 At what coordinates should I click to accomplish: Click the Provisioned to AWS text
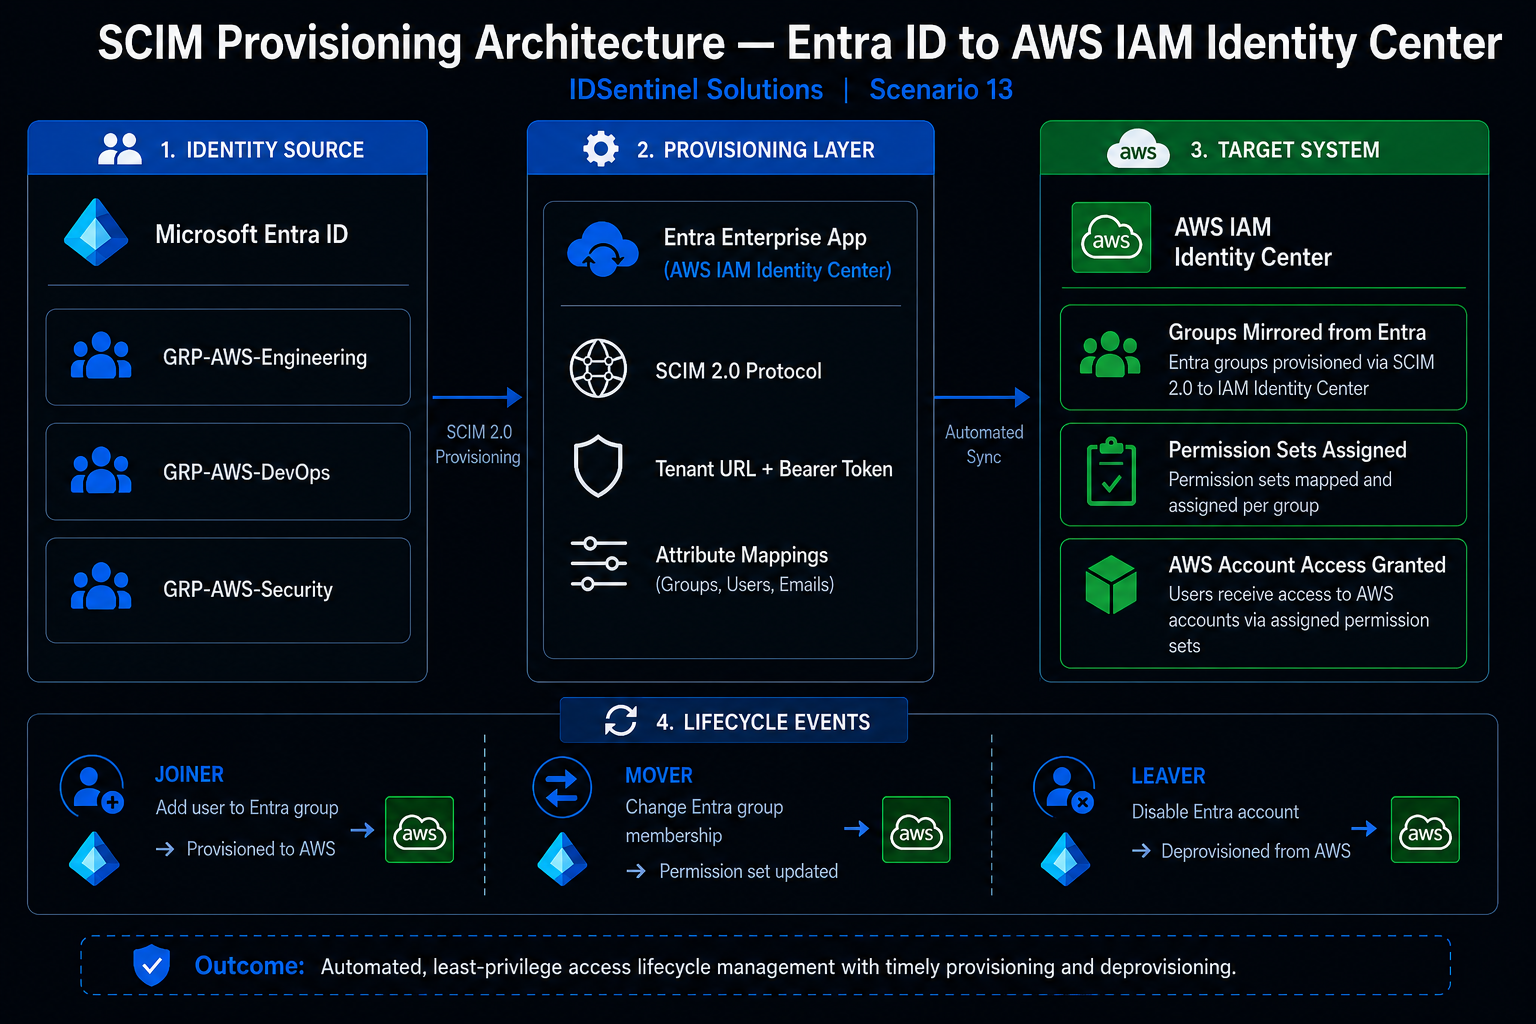[x=261, y=849]
